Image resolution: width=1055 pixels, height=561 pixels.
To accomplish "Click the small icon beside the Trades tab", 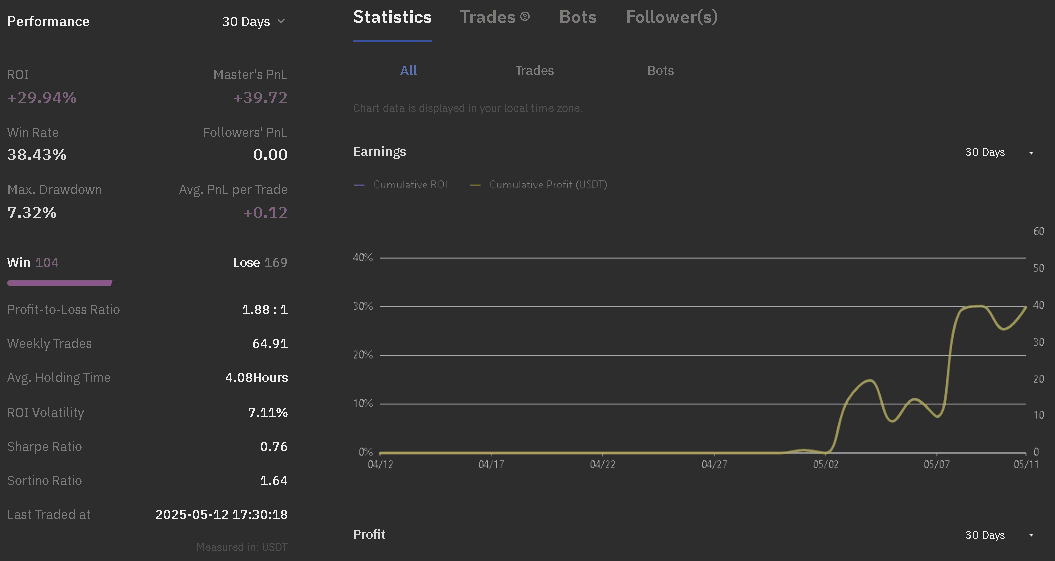I will coord(525,17).
